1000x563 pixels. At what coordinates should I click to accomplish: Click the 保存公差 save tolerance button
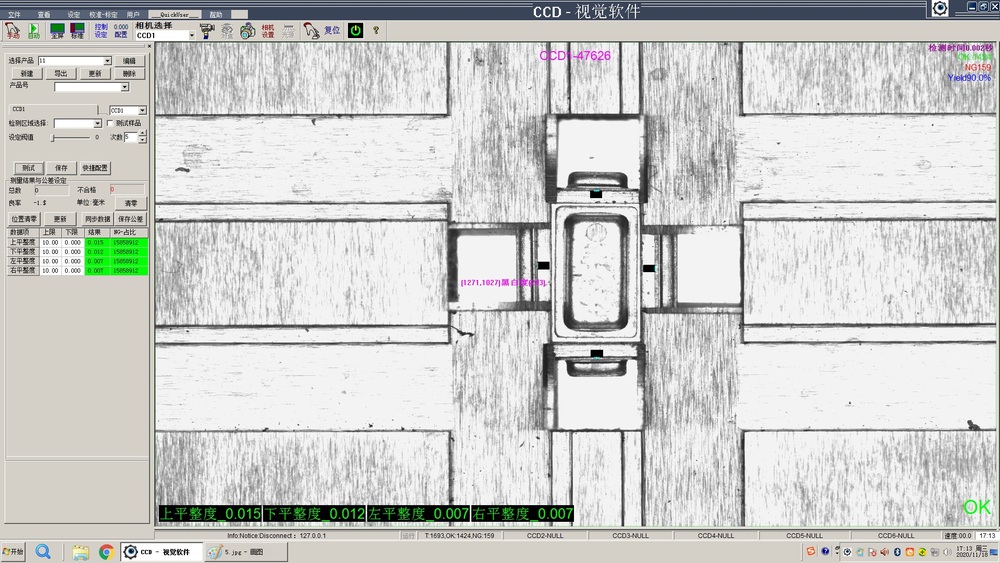click(130, 218)
